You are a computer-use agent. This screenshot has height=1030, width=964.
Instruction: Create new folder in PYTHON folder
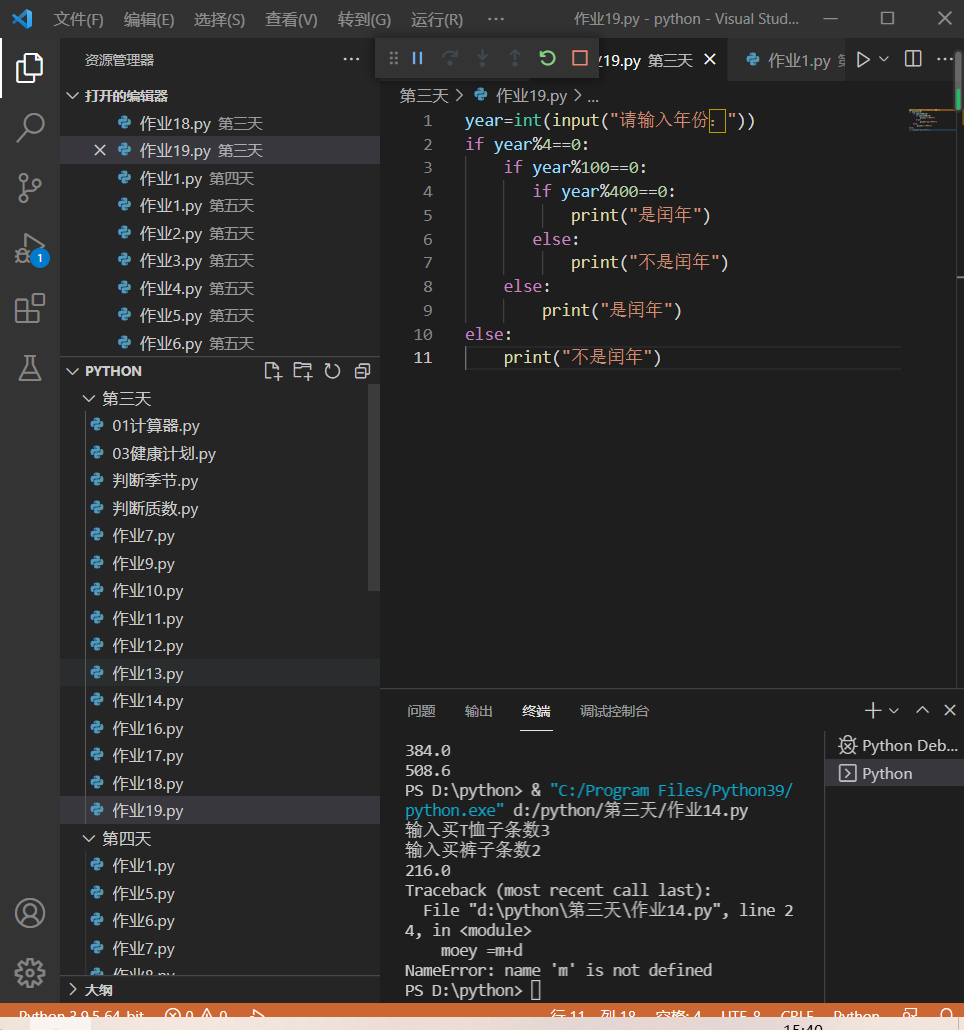(303, 371)
